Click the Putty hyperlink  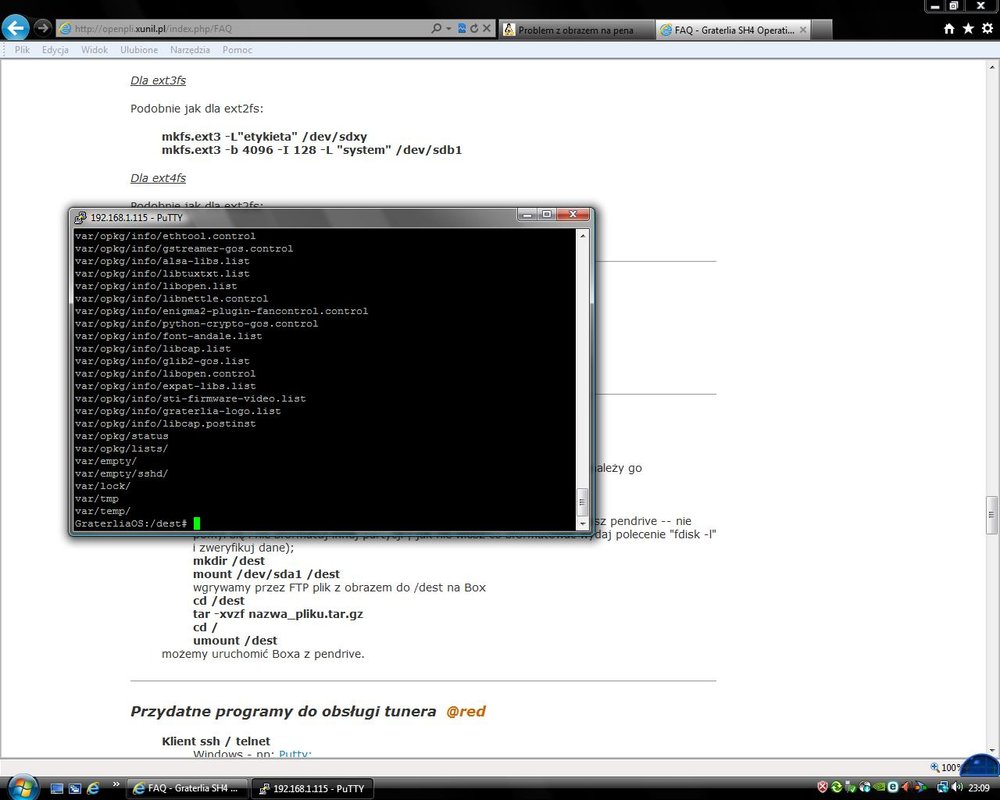pos(294,755)
